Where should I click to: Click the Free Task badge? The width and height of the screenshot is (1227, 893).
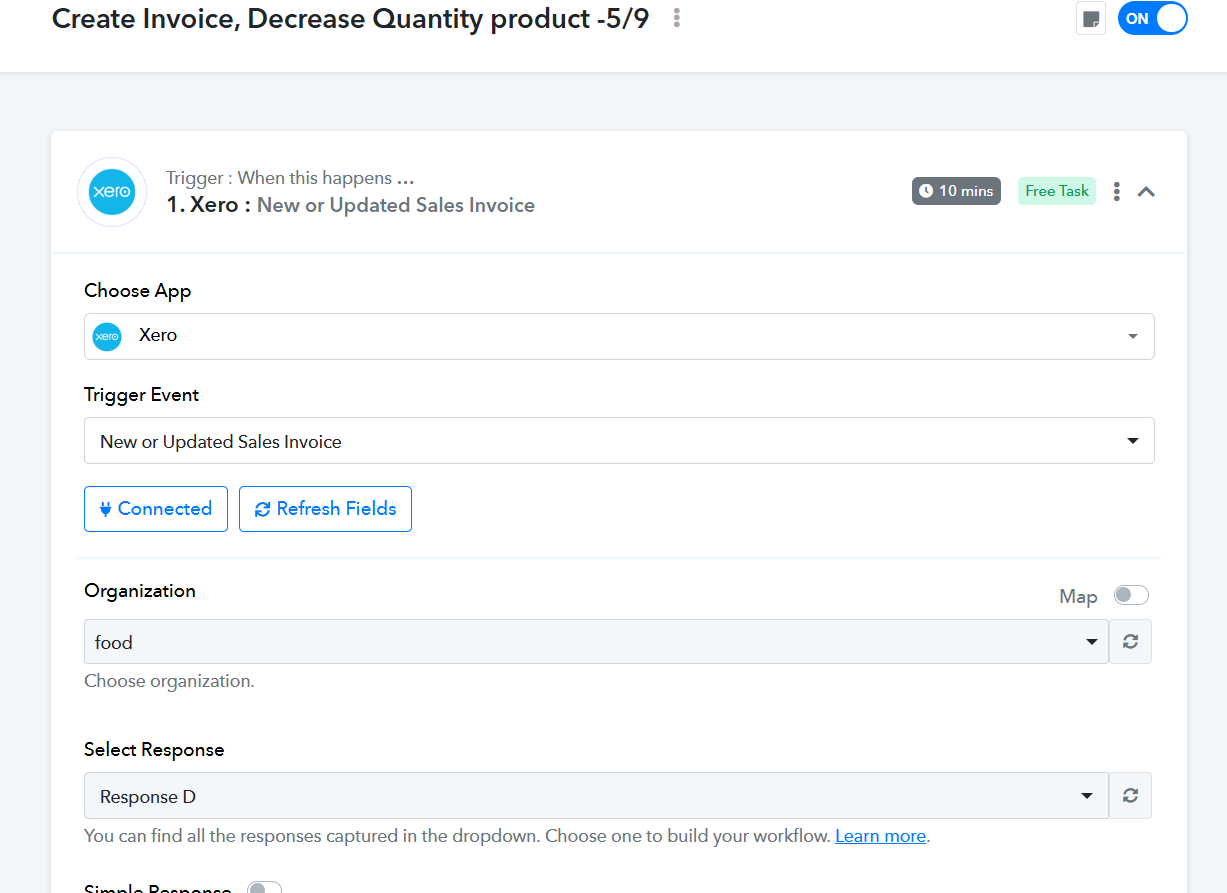pyautogui.click(x=1057, y=191)
